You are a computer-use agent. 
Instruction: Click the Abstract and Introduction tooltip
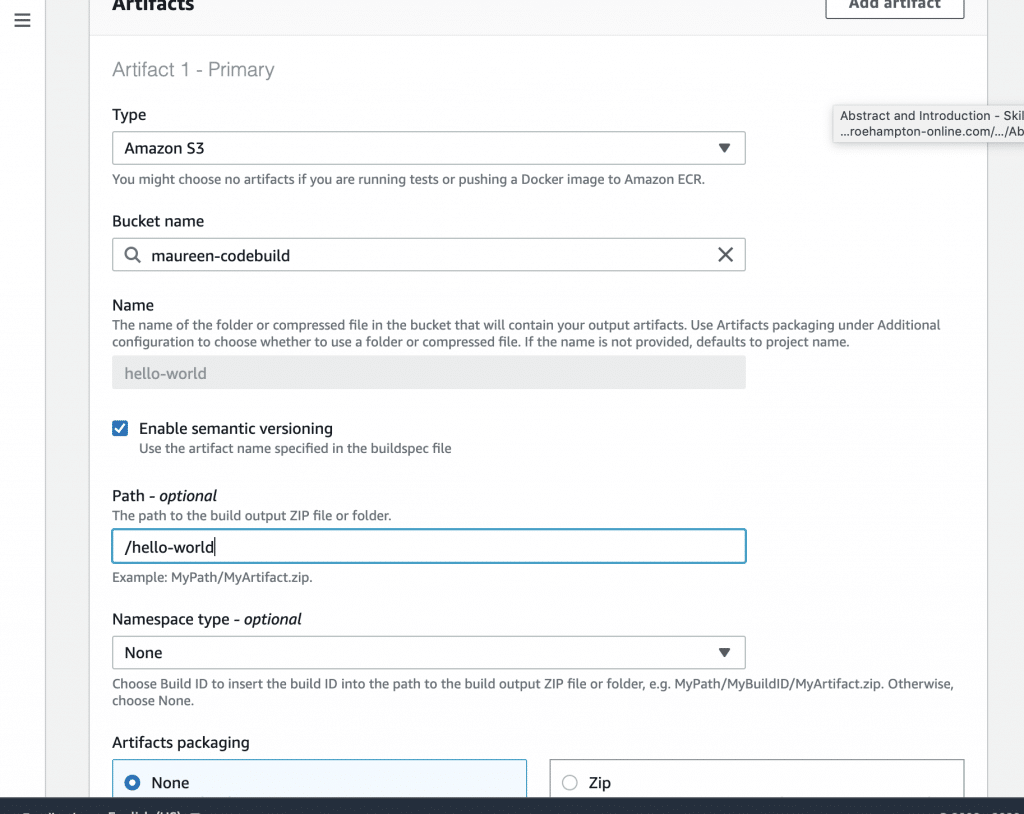[930, 124]
